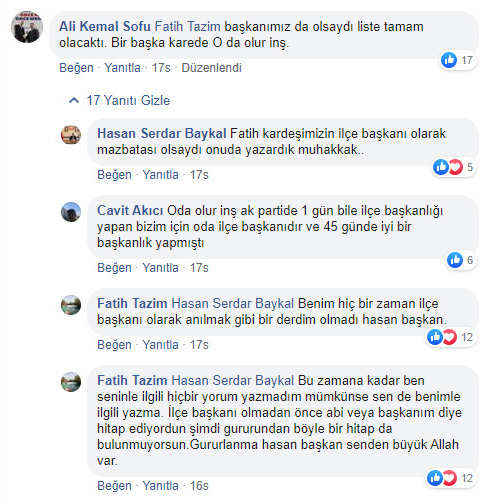Collapse the 17 Yanıtı Gizle thread
Screen dimensions: 494x504
tap(119, 100)
